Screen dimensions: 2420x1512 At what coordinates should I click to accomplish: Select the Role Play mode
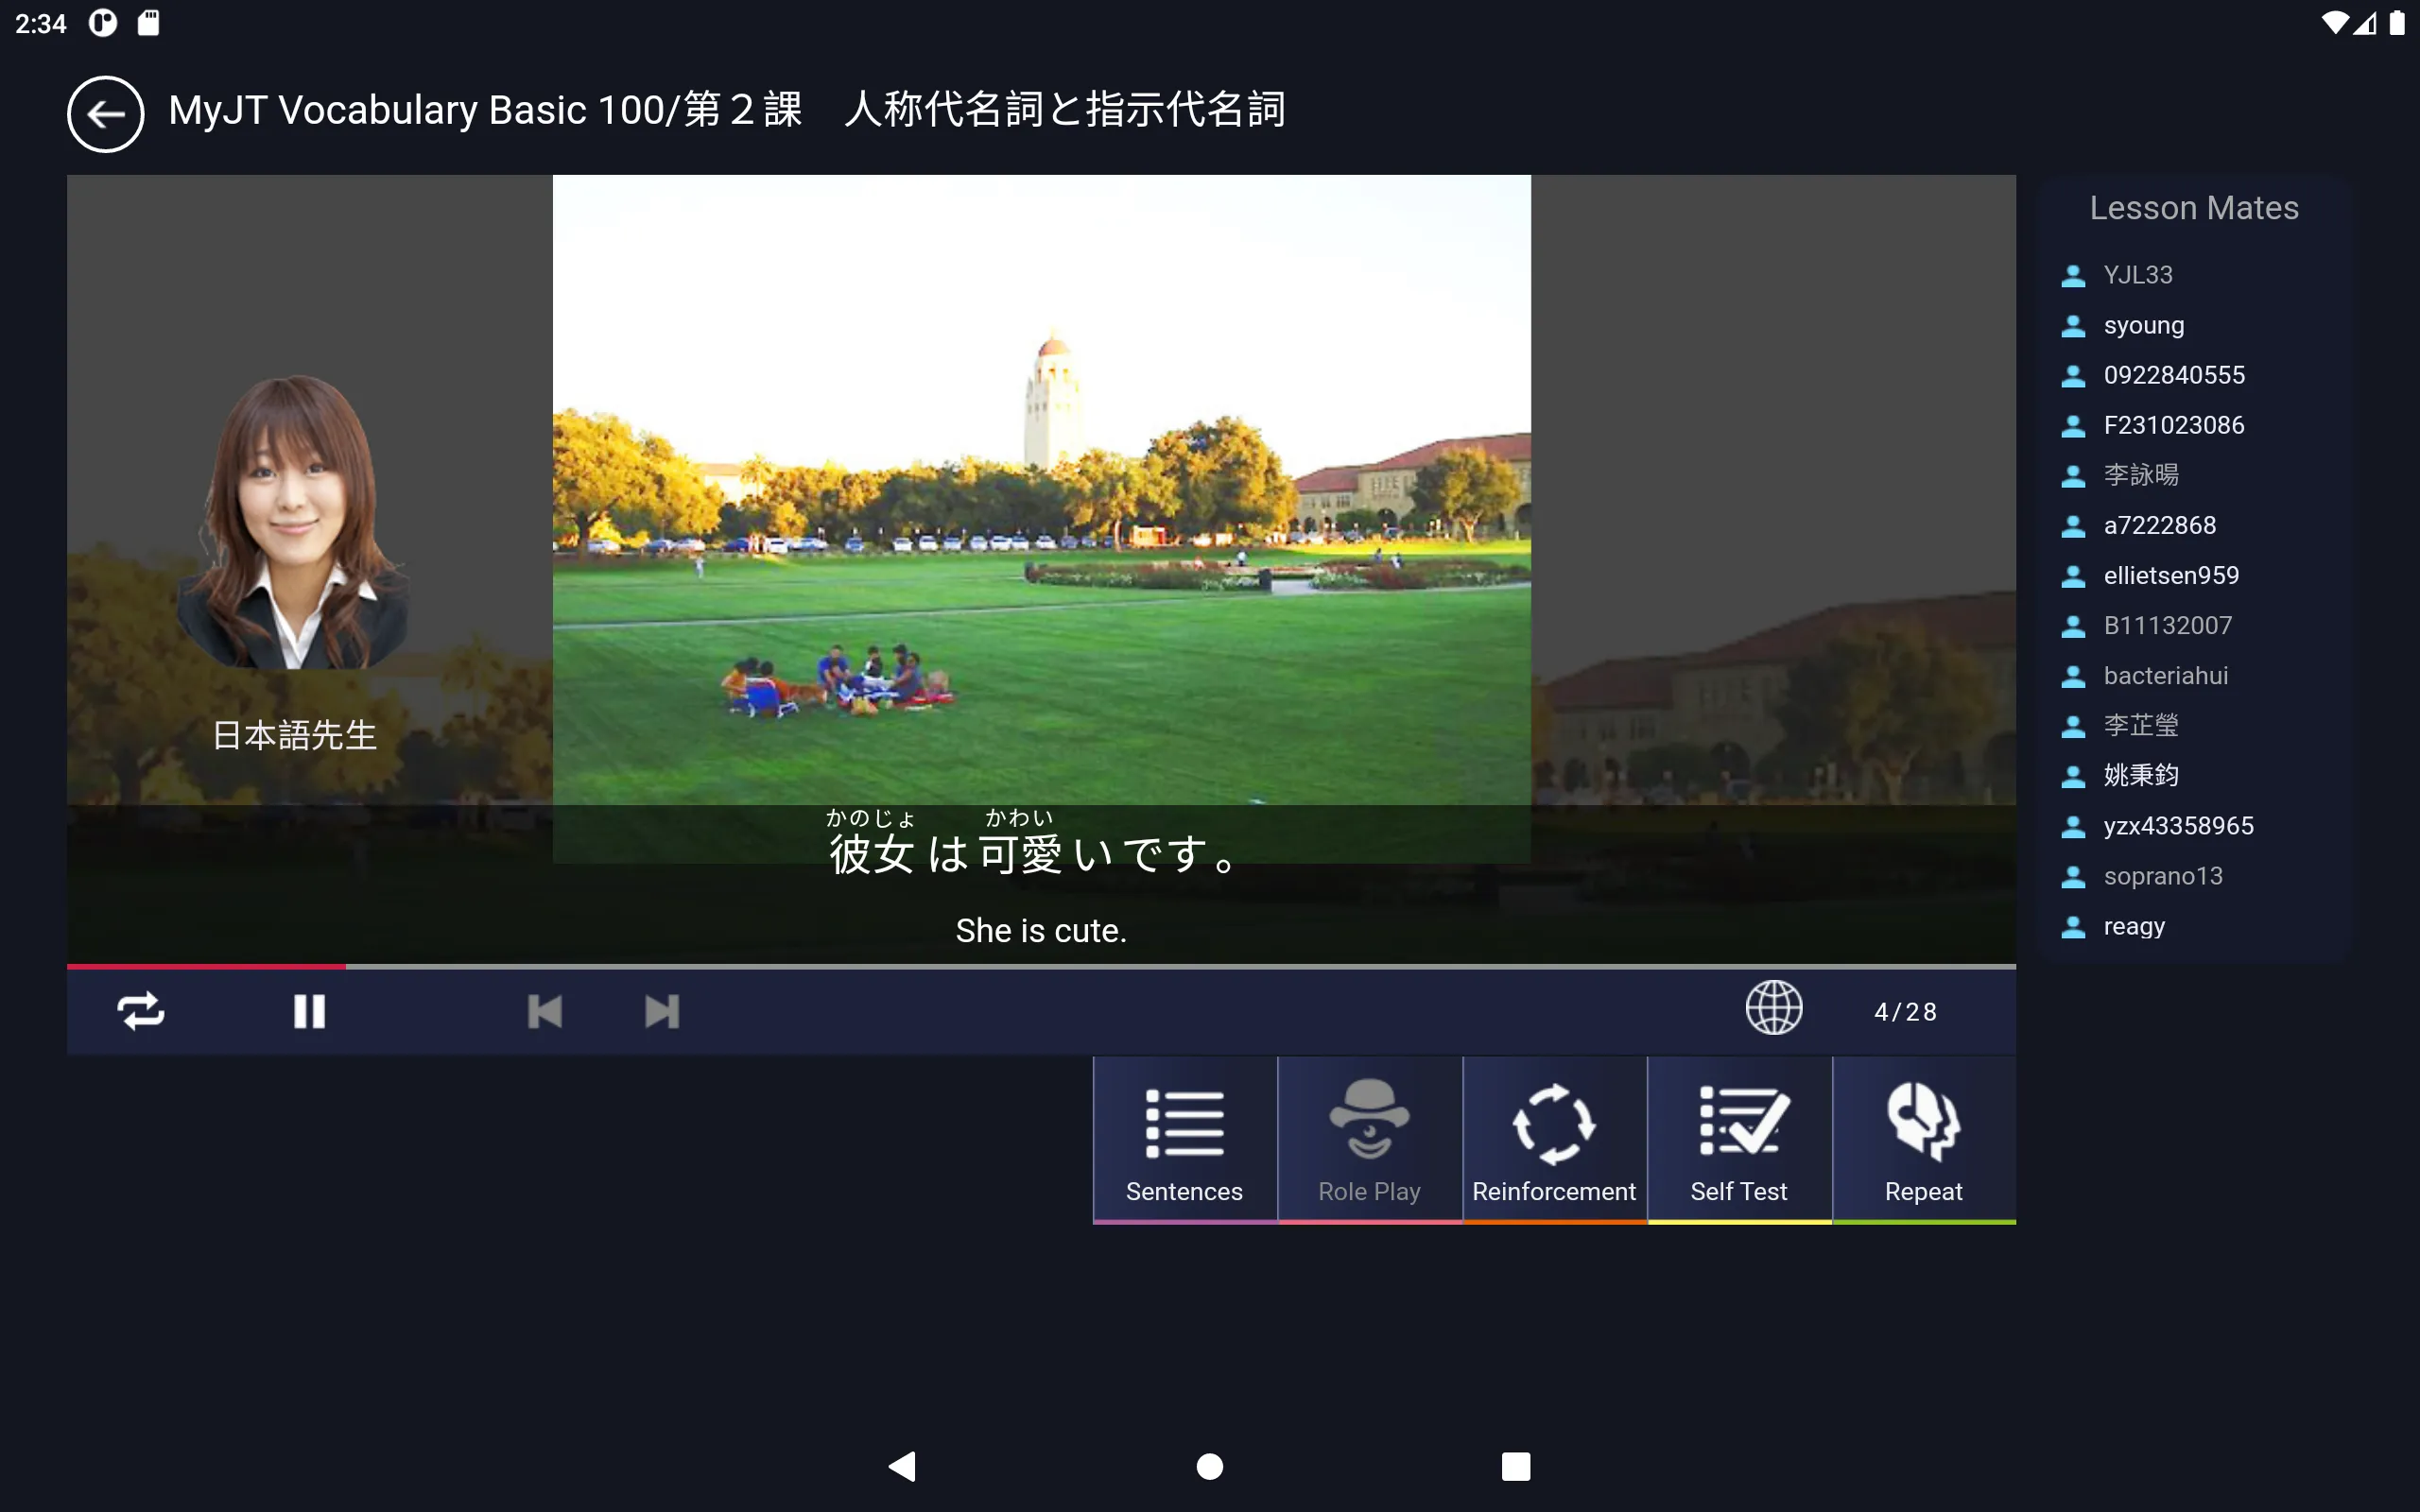click(1368, 1140)
